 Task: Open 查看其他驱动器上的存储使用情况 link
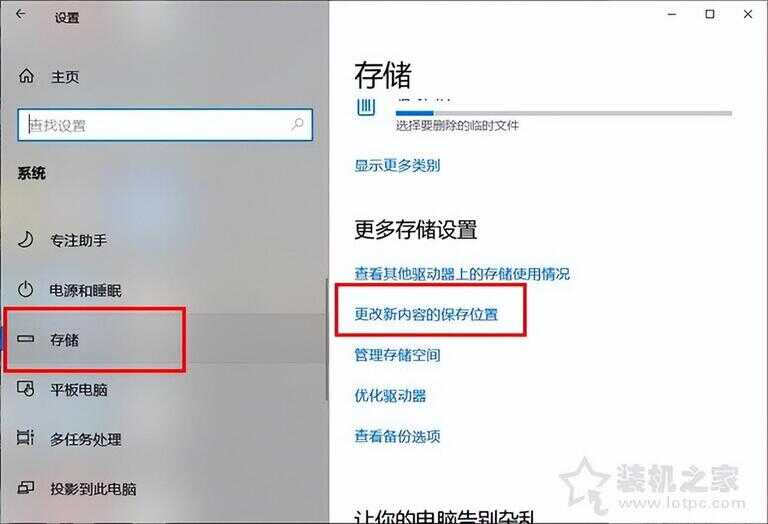click(462, 274)
